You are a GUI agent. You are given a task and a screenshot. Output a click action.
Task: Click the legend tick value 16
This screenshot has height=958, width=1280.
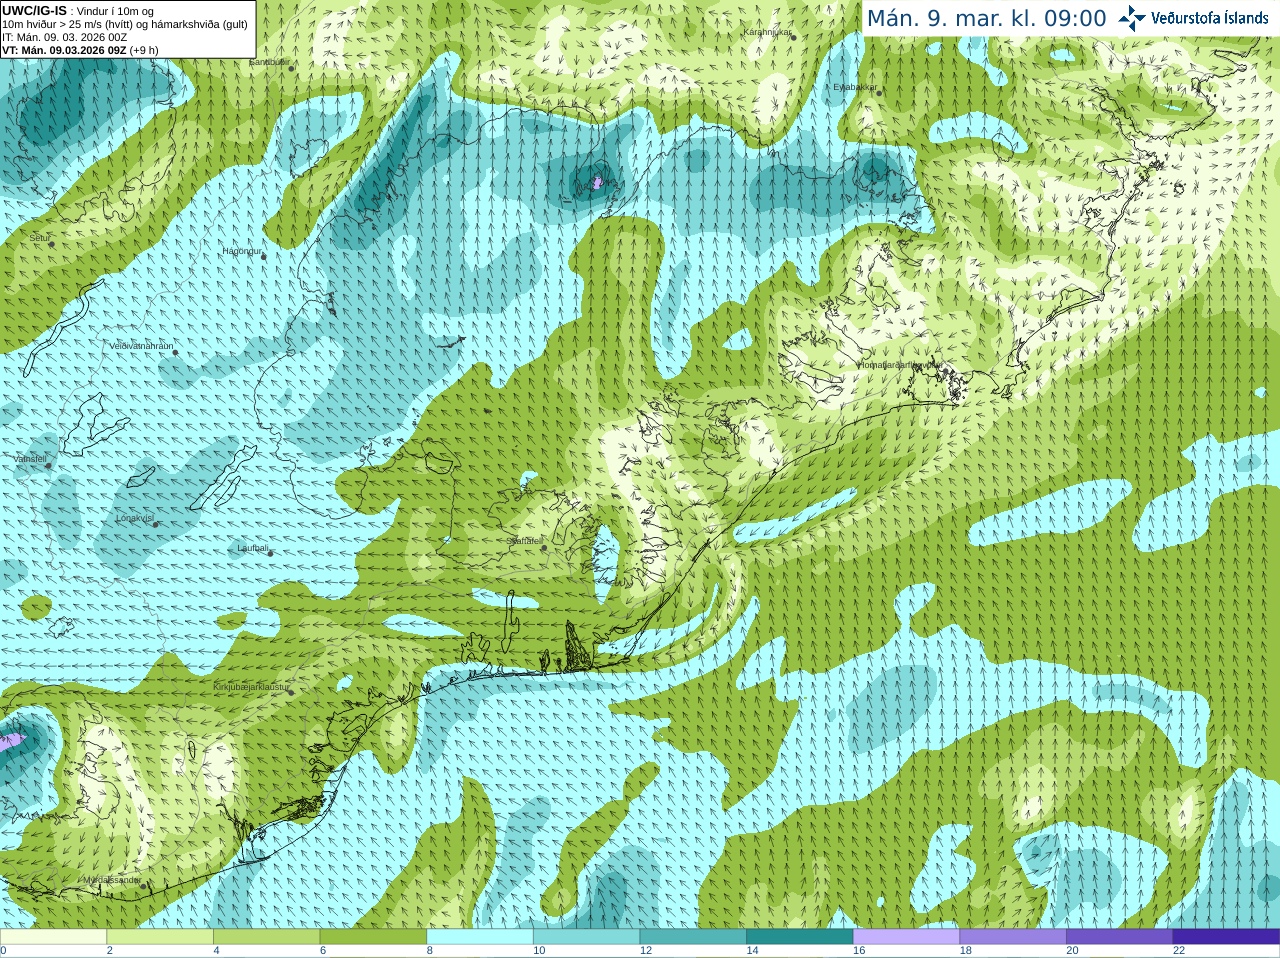[x=859, y=951]
